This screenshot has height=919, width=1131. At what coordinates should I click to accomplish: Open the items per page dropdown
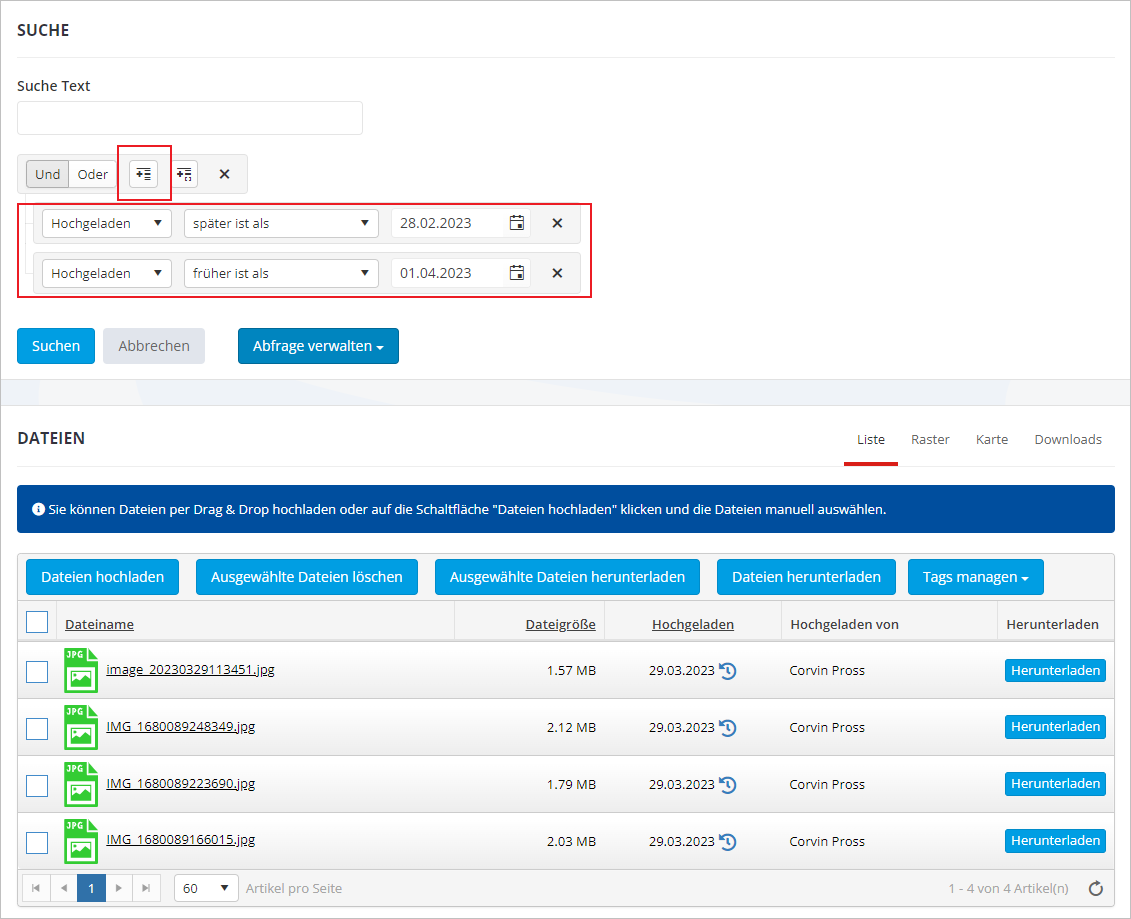pos(206,888)
